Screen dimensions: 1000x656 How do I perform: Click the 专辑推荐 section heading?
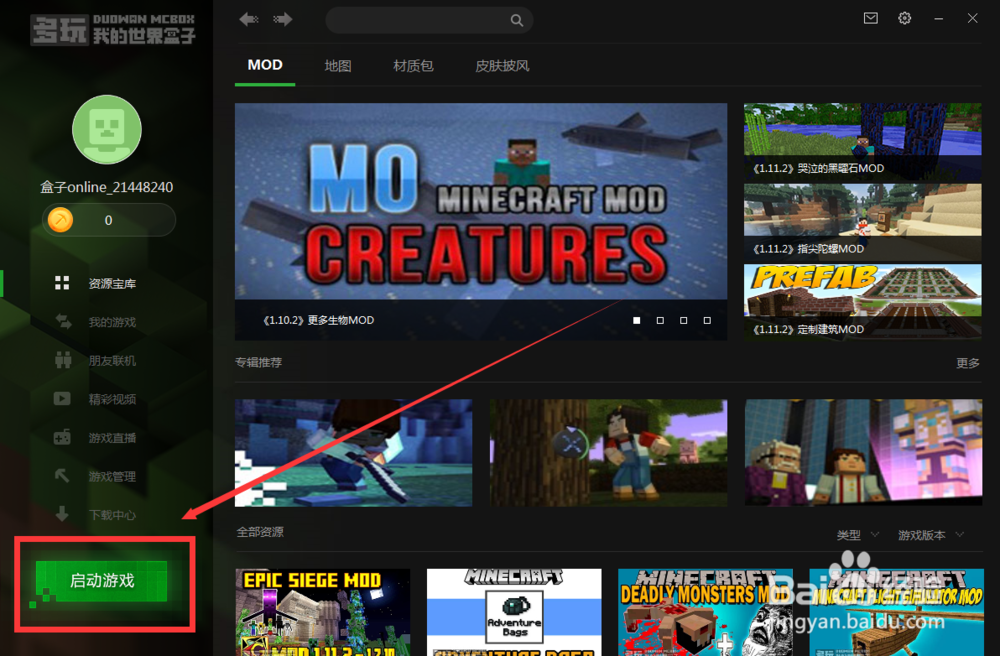258,363
